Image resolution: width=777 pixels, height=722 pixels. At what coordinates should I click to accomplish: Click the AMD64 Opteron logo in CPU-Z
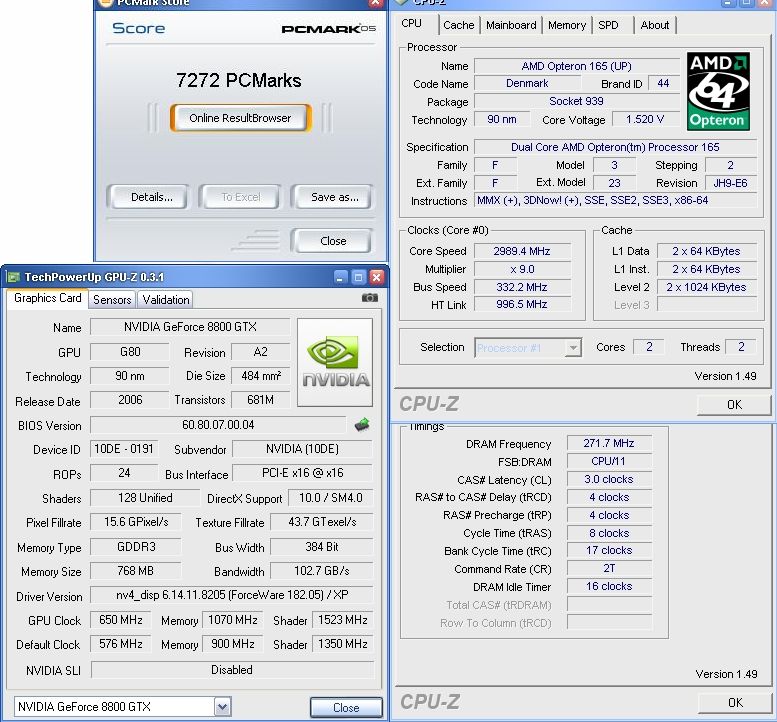point(718,92)
